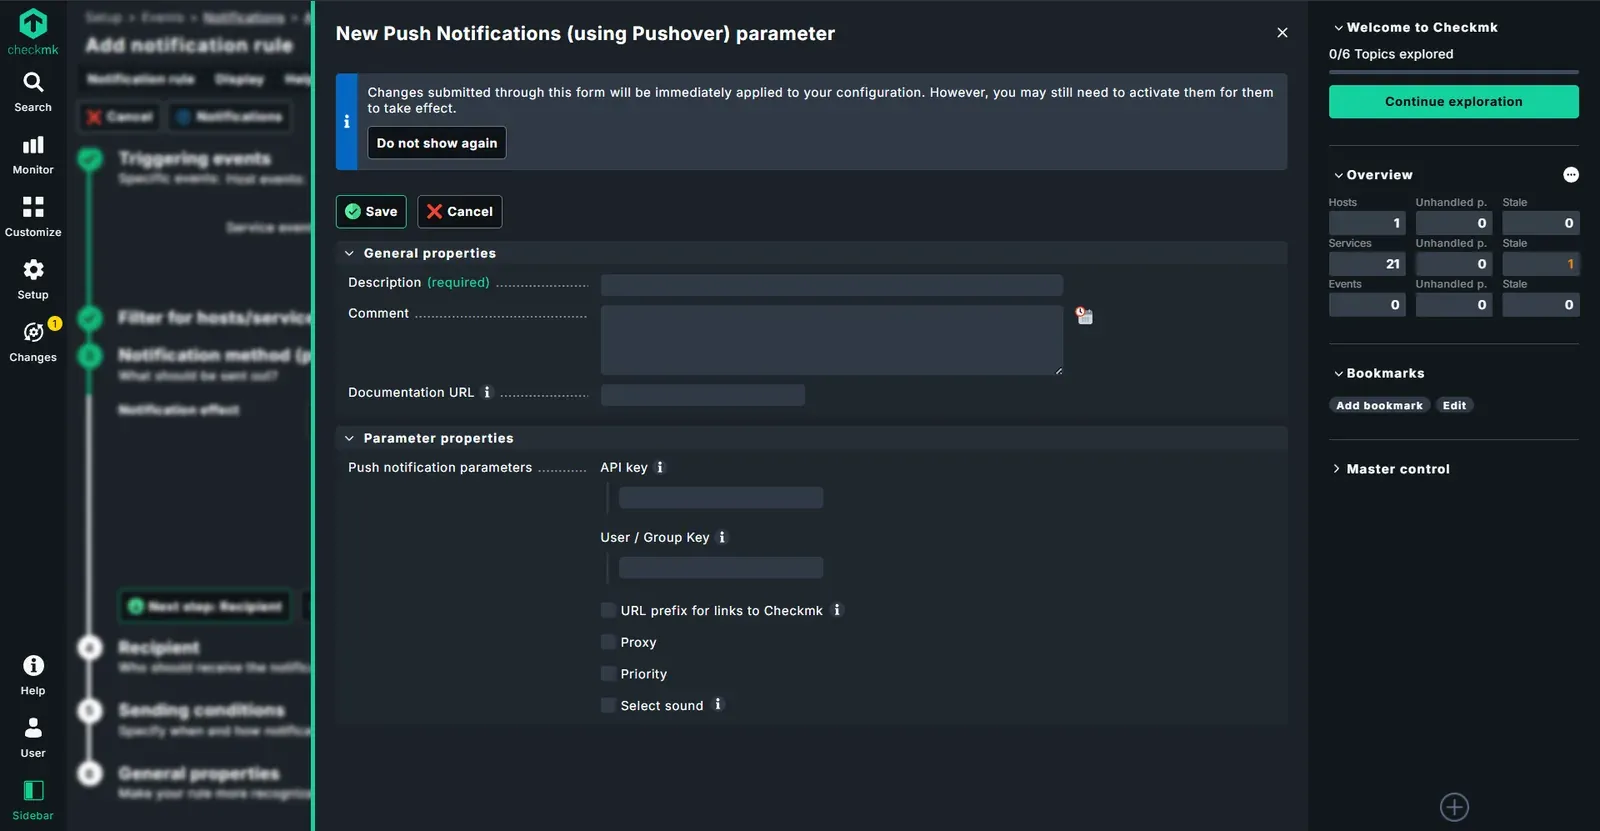Screen dimensions: 1600x831
Task: Open Recipient step in background page
Action: click(x=159, y=647)
